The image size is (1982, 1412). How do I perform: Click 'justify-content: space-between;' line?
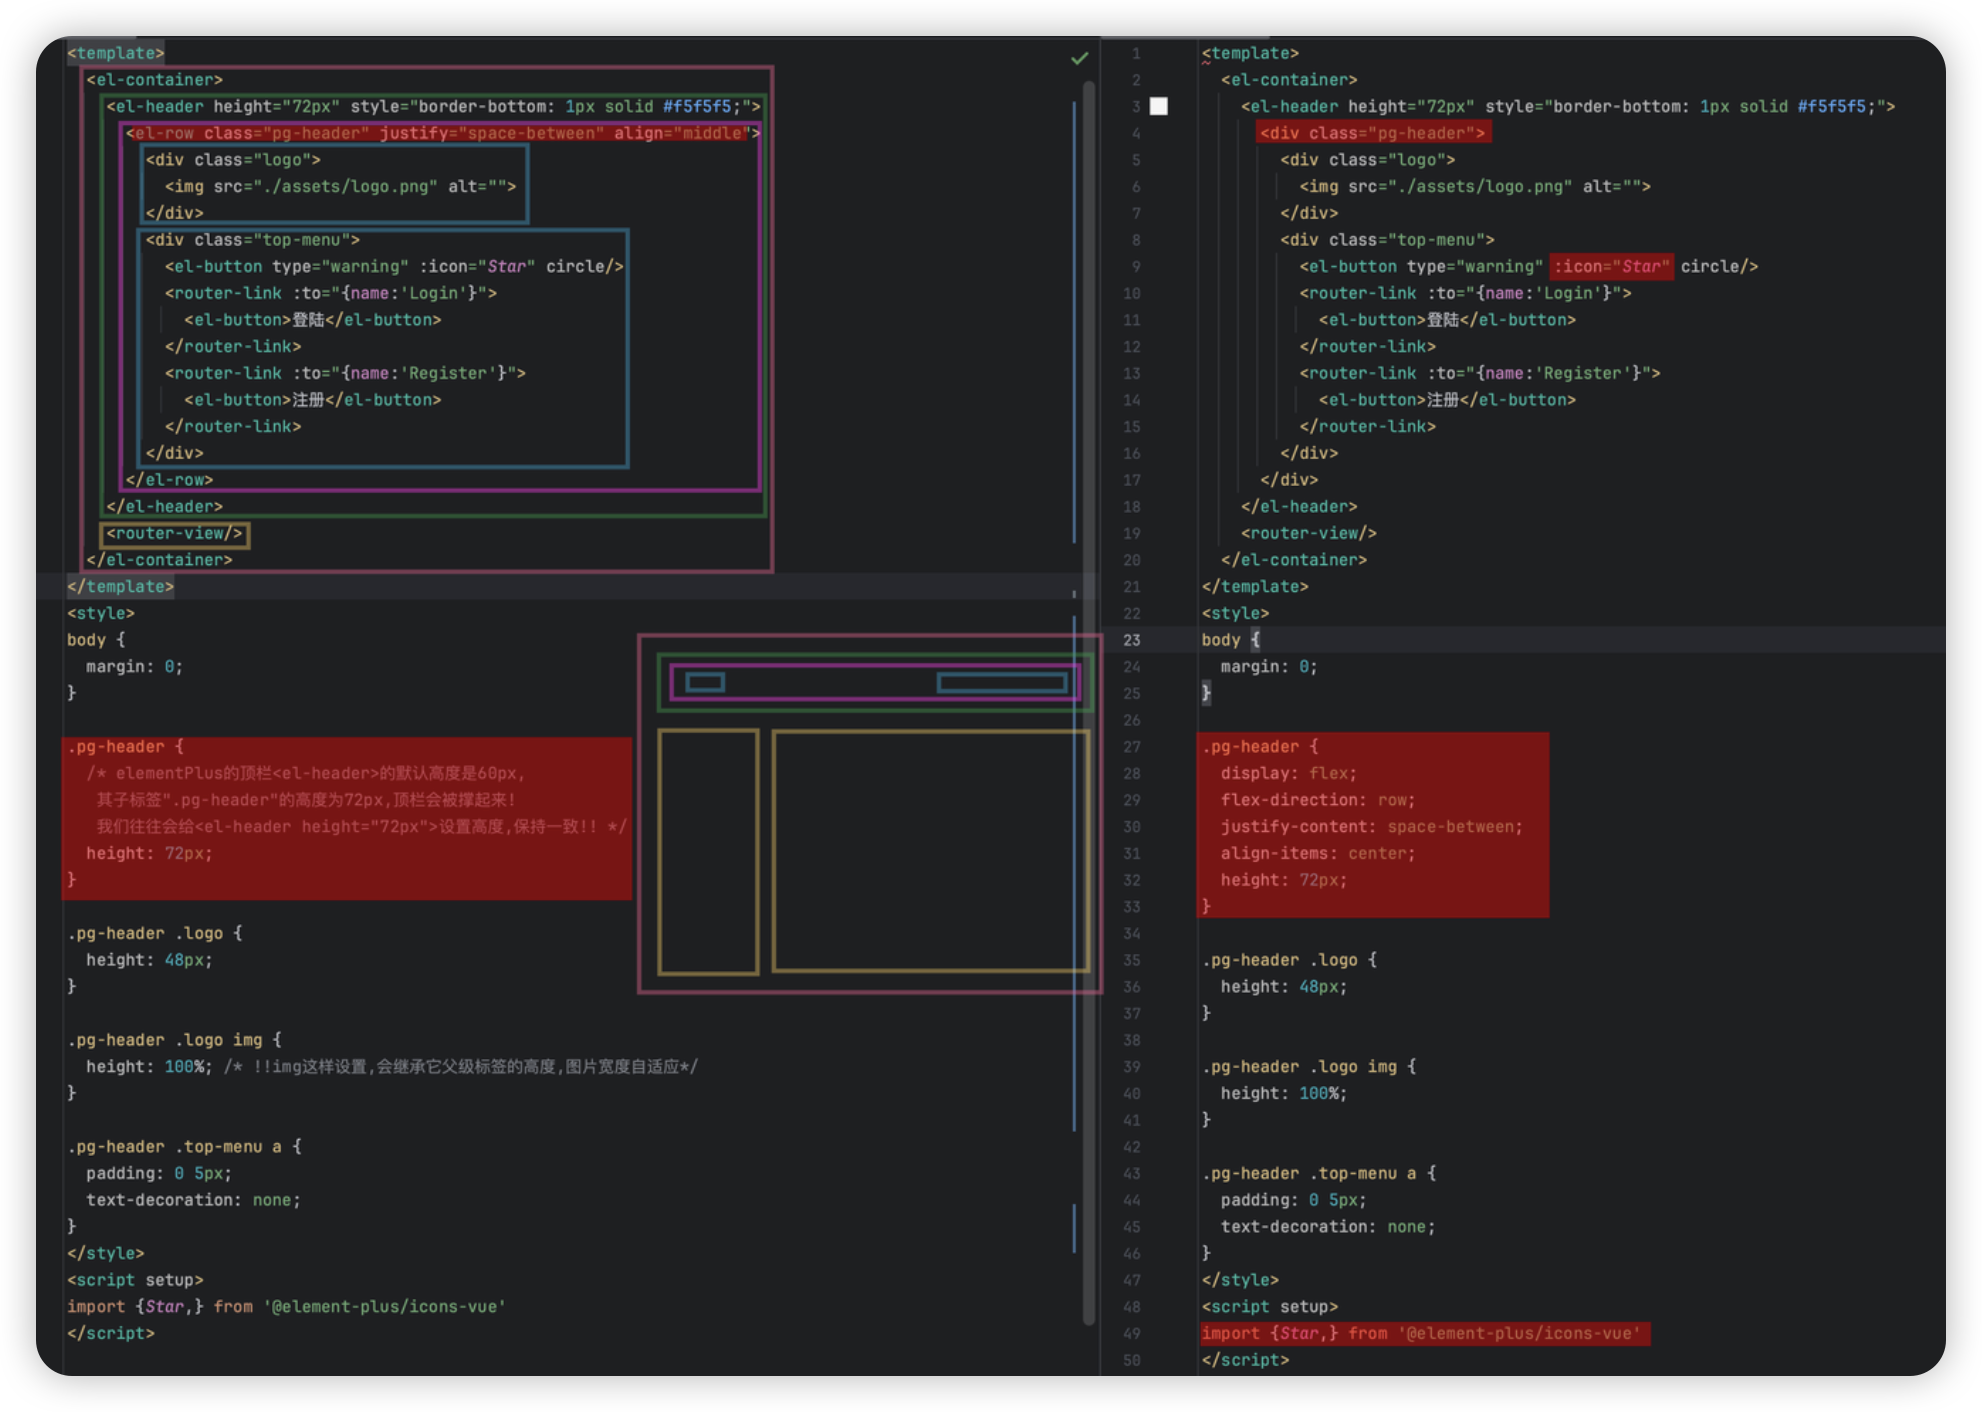tap(1370, 827)
